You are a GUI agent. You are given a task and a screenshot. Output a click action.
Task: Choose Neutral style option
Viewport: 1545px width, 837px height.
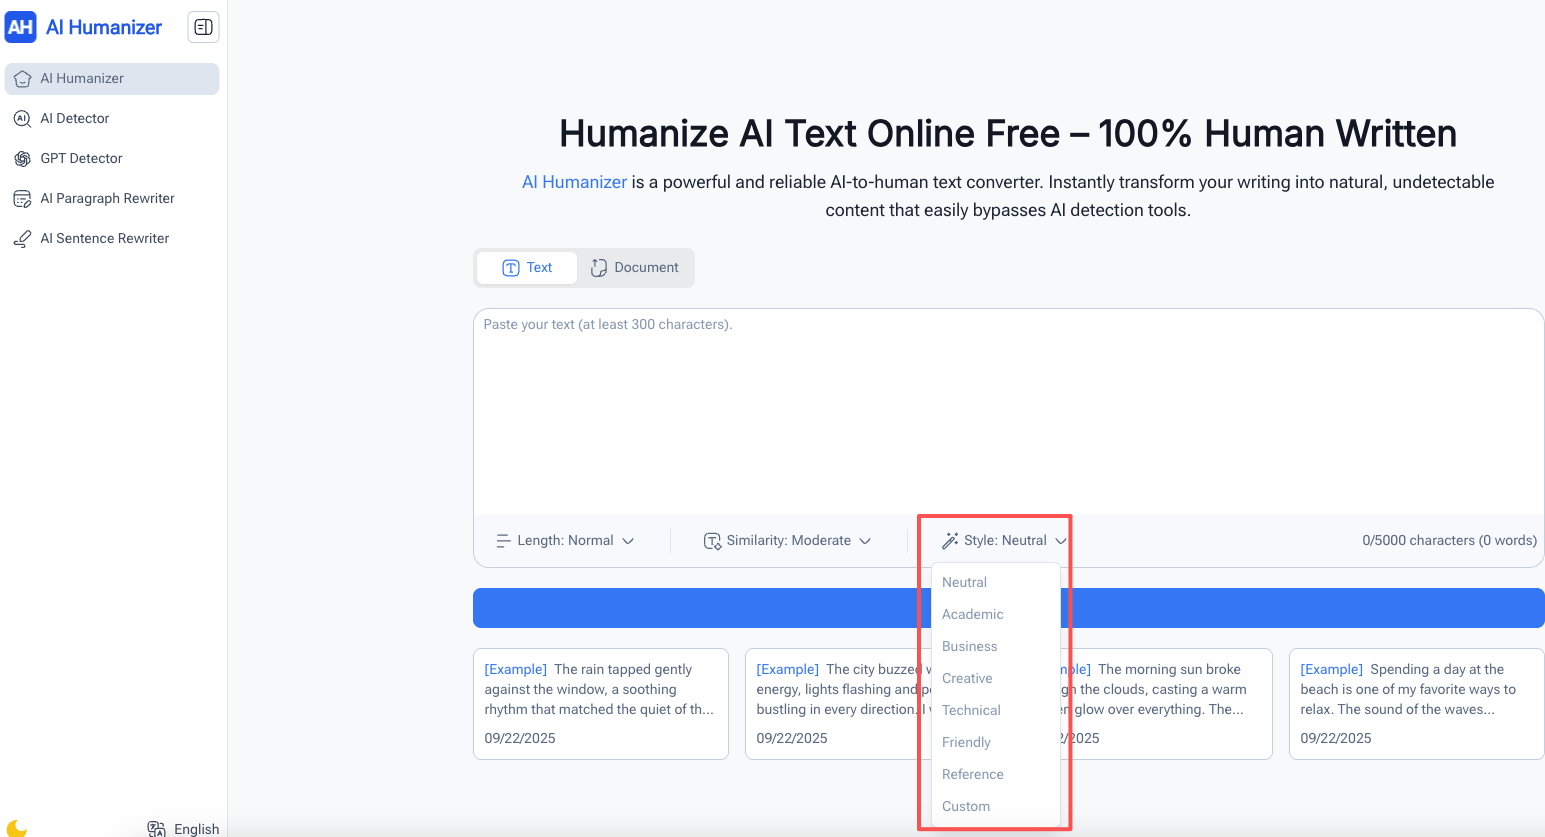tap(996, 582)
